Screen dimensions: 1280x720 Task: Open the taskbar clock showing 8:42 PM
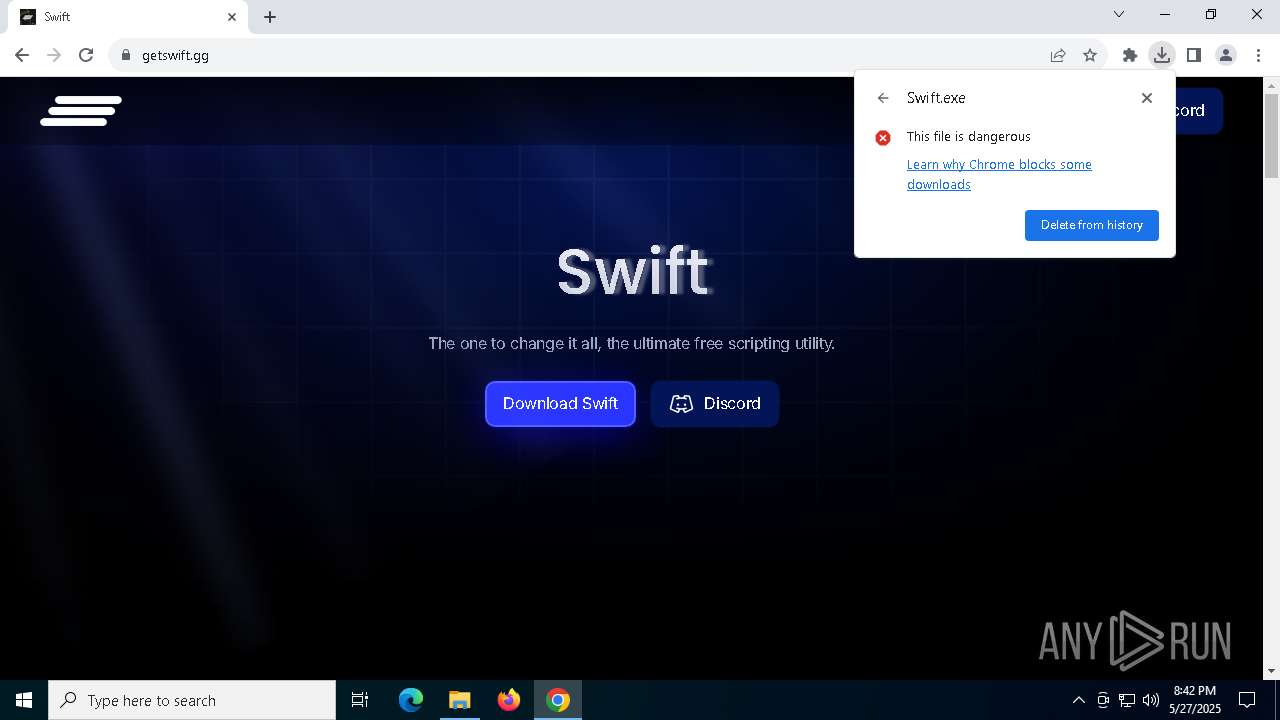(x=1195, y=700)
